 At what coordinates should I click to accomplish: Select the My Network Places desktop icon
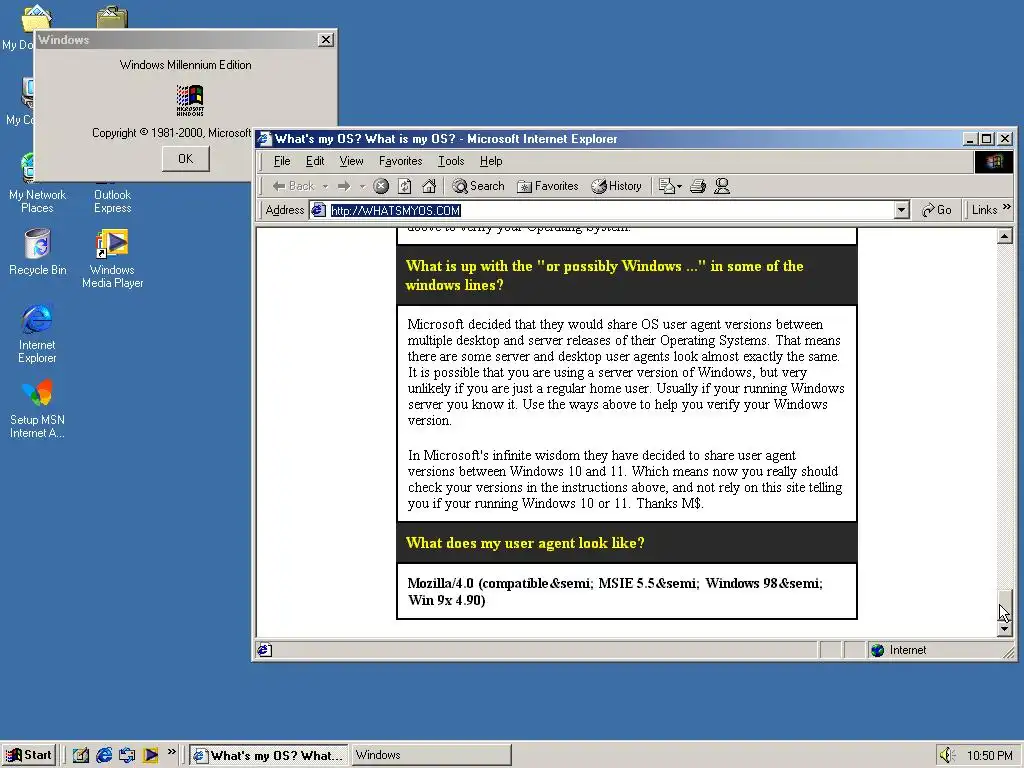[x=37, y=184]
